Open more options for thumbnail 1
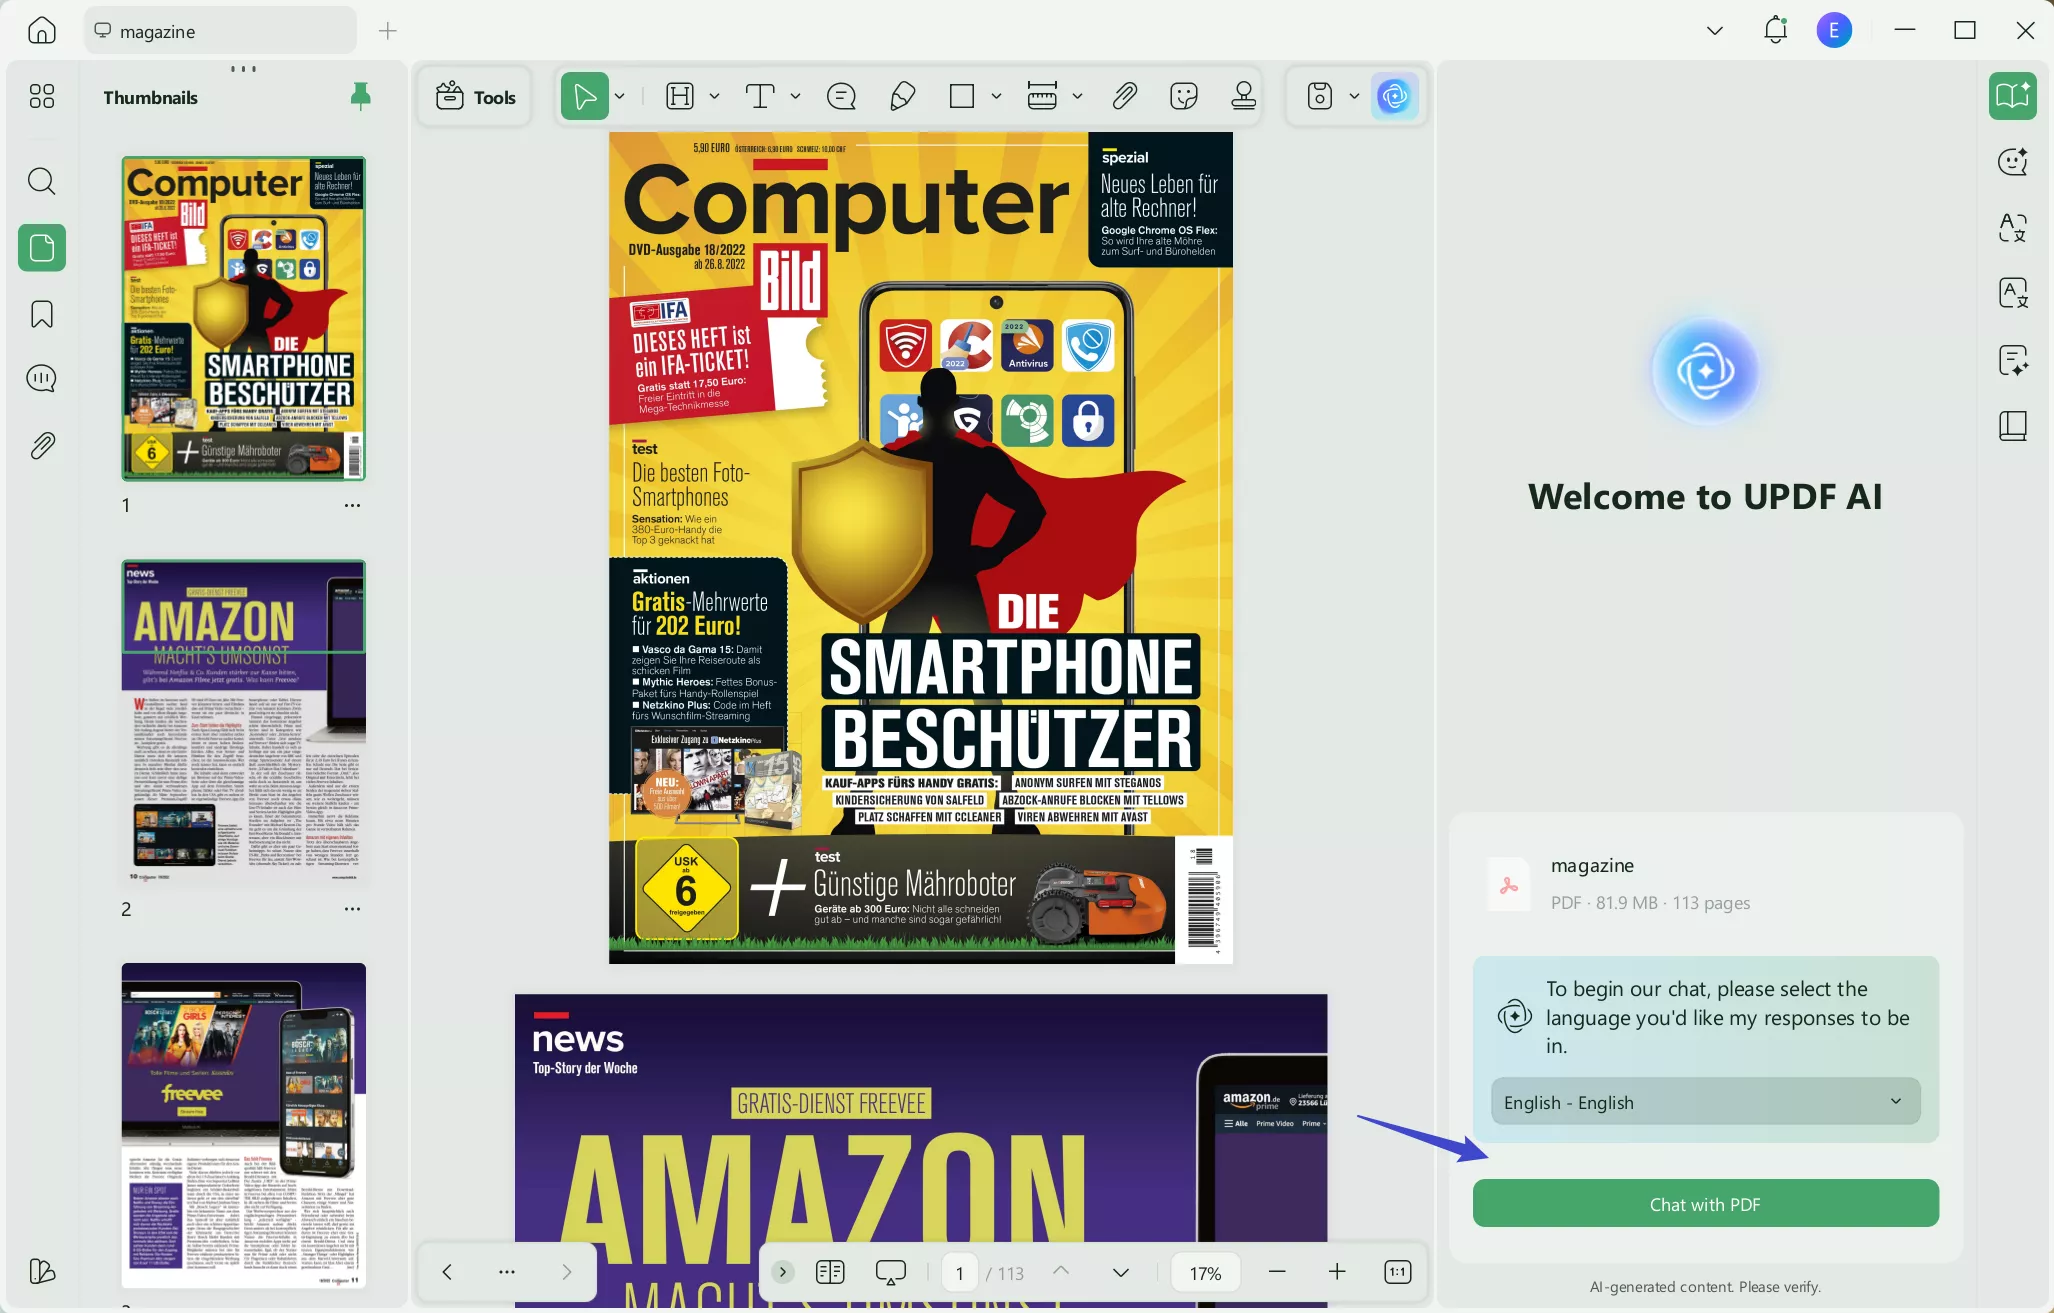 pyautogui.click(x=352, y=505)
